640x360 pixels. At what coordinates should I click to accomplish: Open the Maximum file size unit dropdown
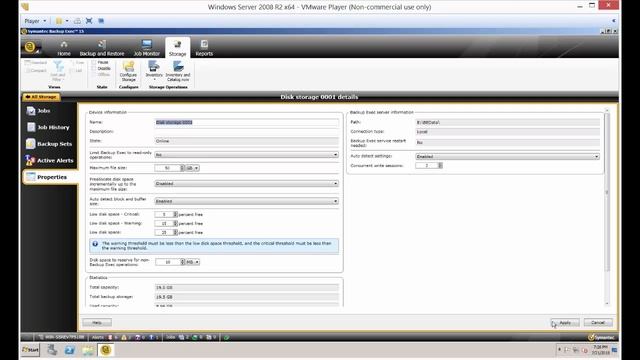click(193, 168)
